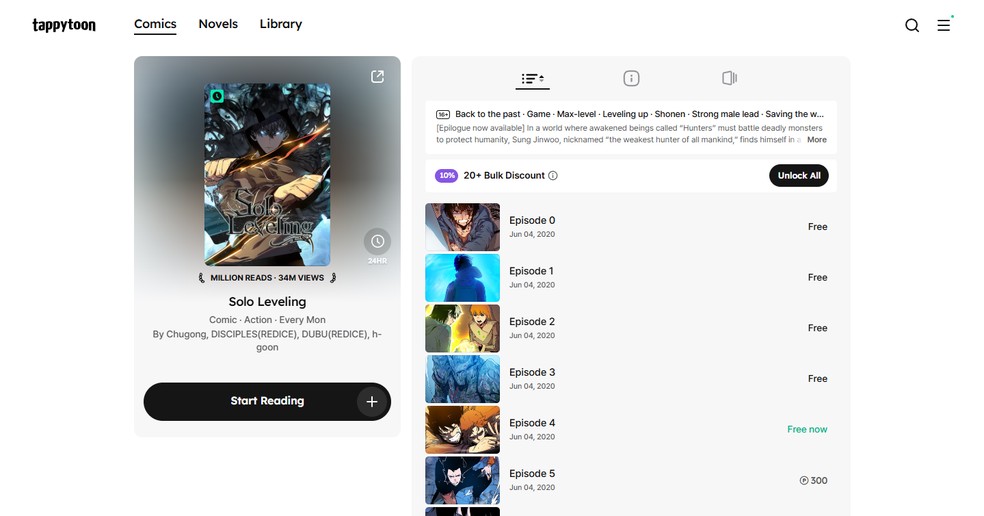The width and height of the screenshot is (984, 516).
Task: Click the 20+ Bulk Discount text
Action: [x=504, y=176]
